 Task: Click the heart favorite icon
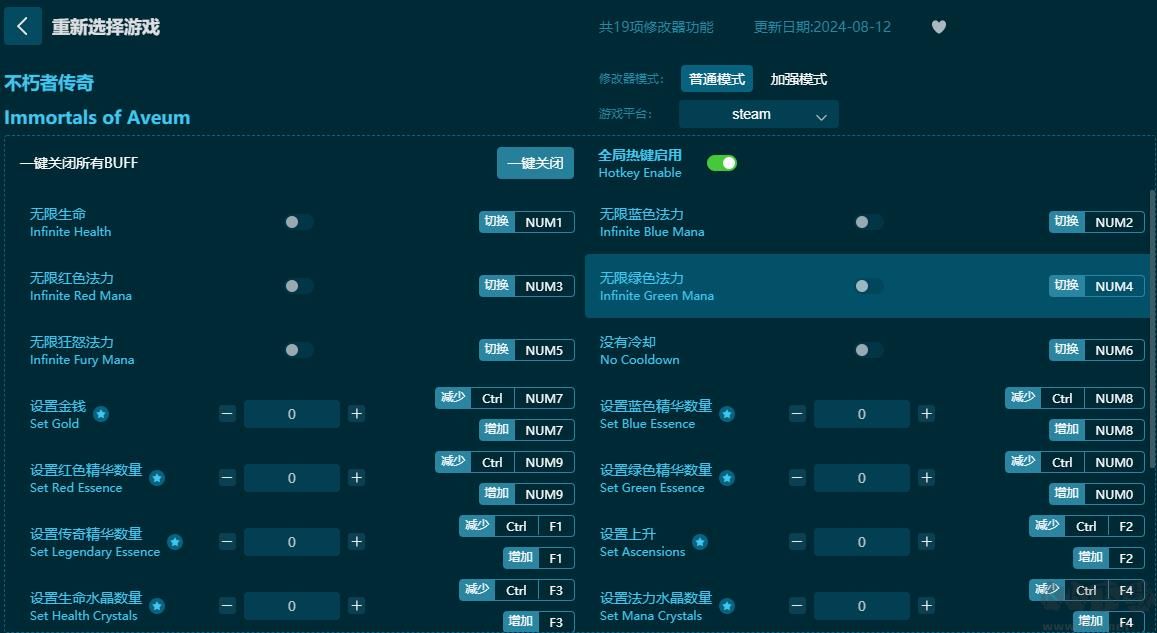click(x=939, y=27)
